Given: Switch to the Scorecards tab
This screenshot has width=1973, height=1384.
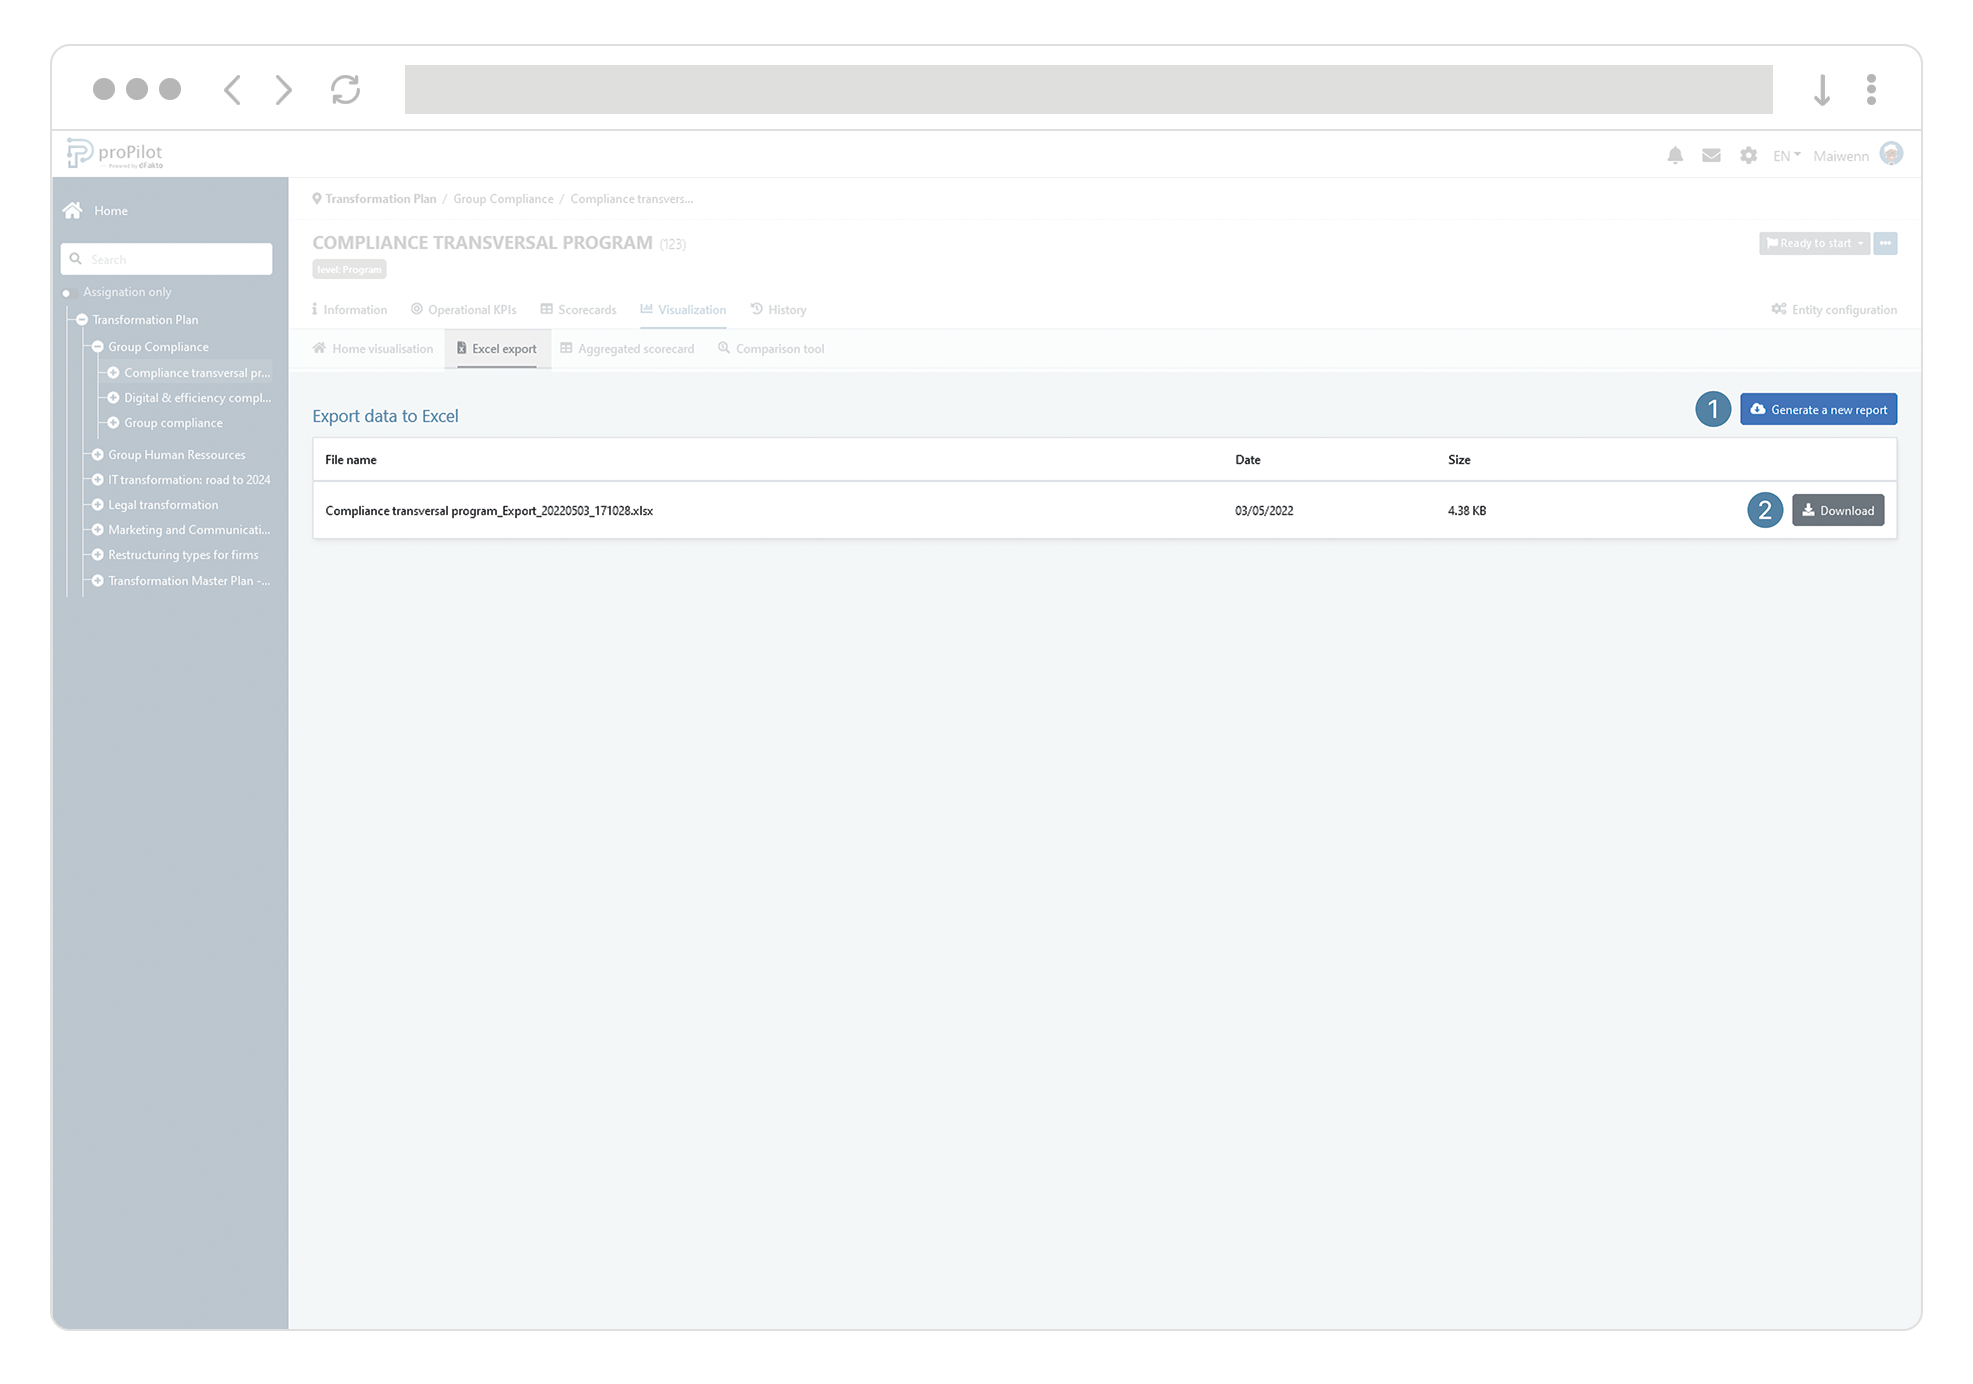Looking at the screenshot, I should [578, 310].
